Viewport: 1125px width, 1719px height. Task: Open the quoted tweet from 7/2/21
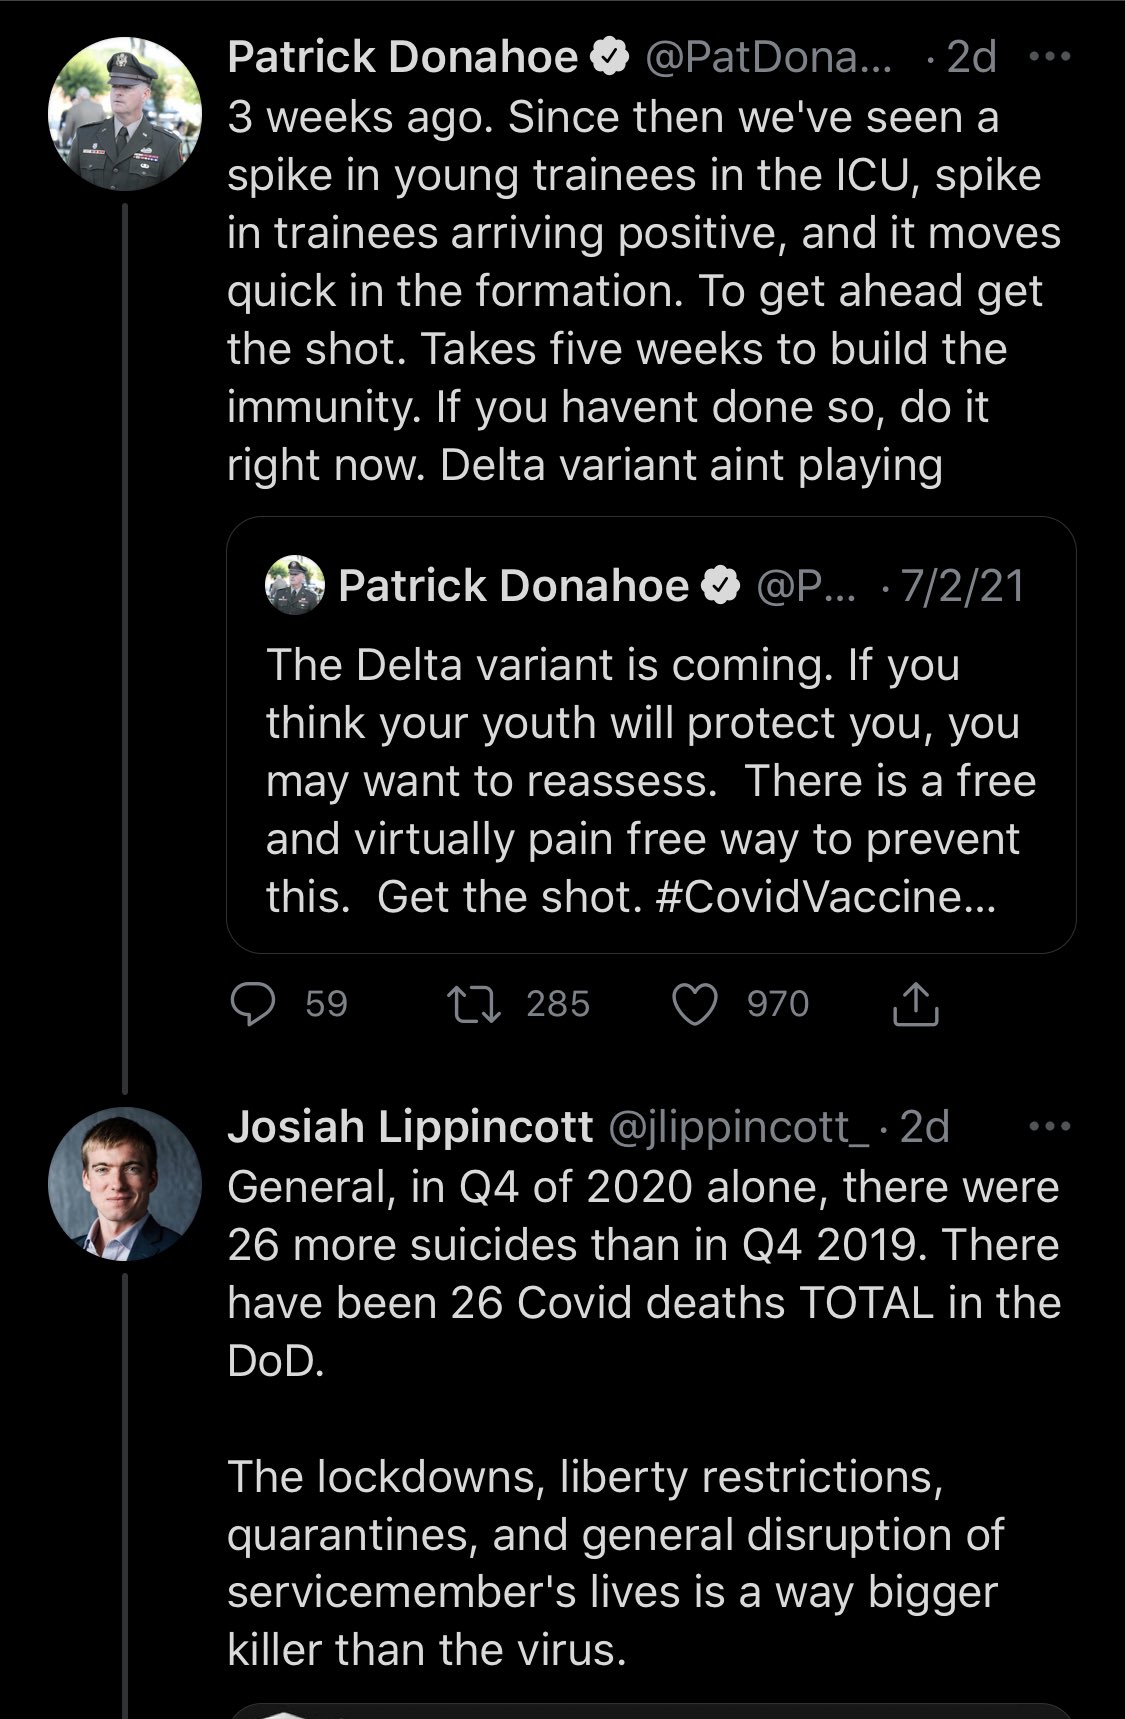click(651, 735)
